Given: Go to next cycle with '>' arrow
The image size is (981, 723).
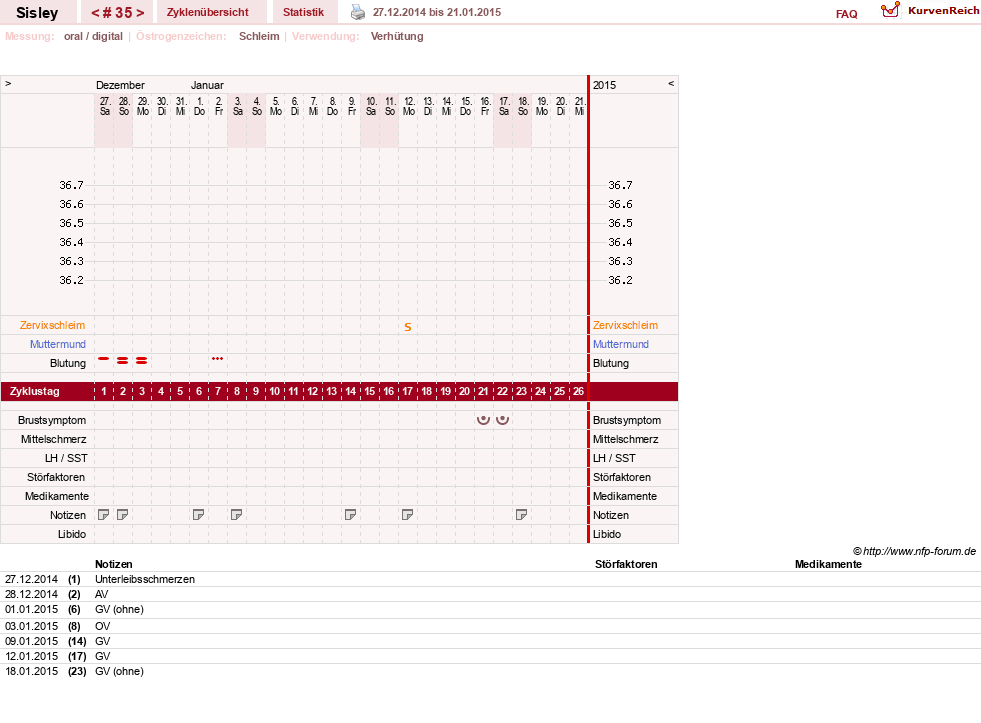Looking at the screenshot, I should (x=140, y=13).
